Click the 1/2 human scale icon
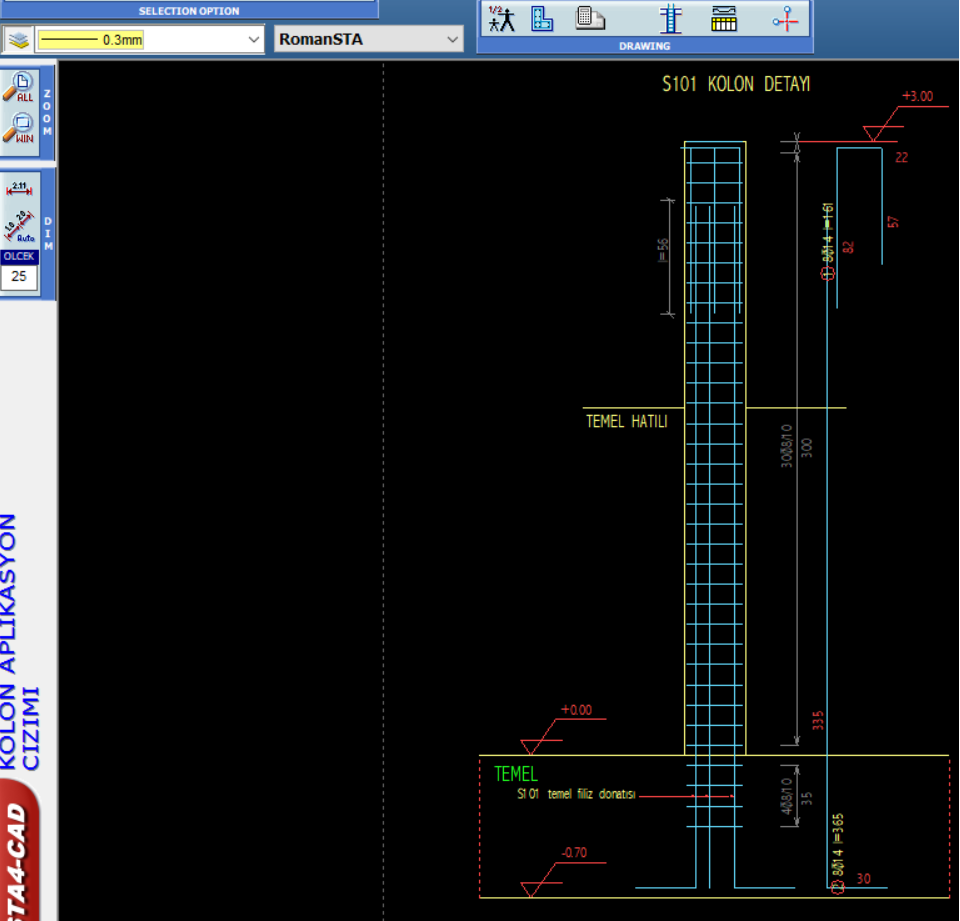The image size is (960, 921). click(x=500, y=18)
